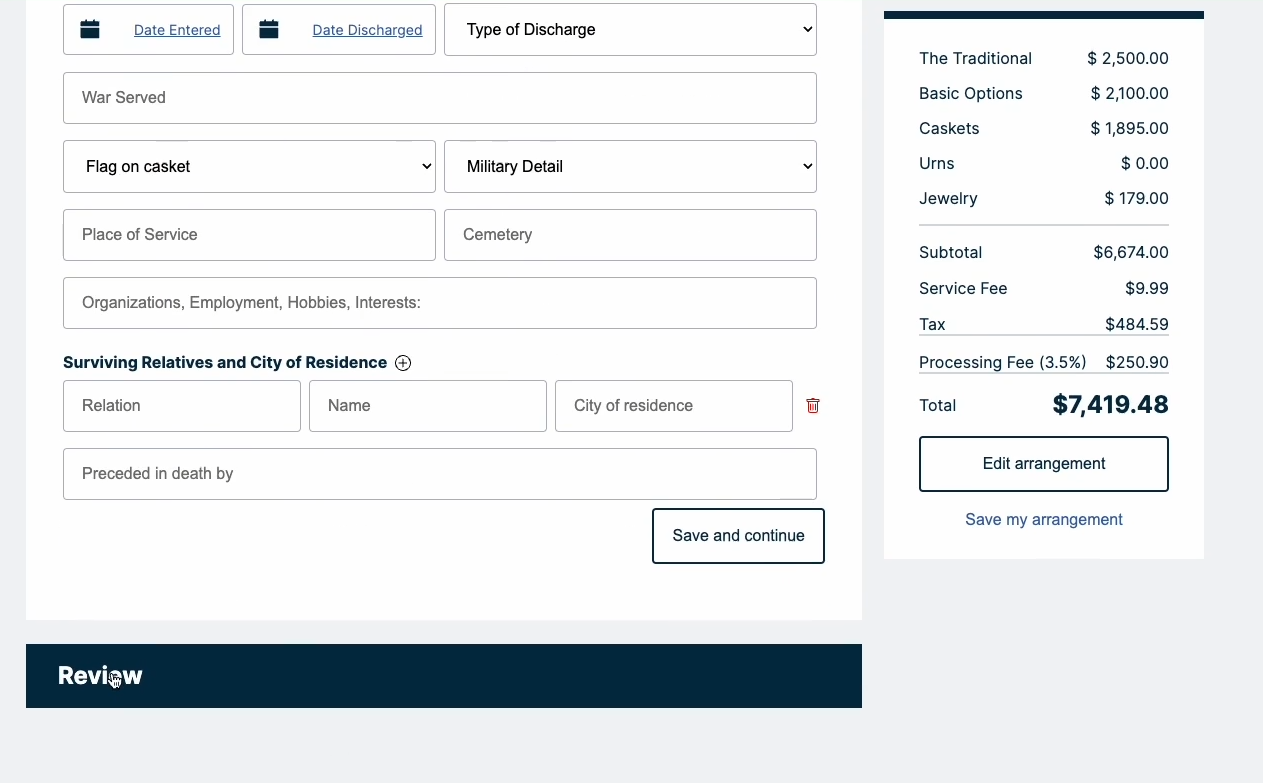
Task: Focus the Preceded in death by field
Action: (x=440, y=473)
